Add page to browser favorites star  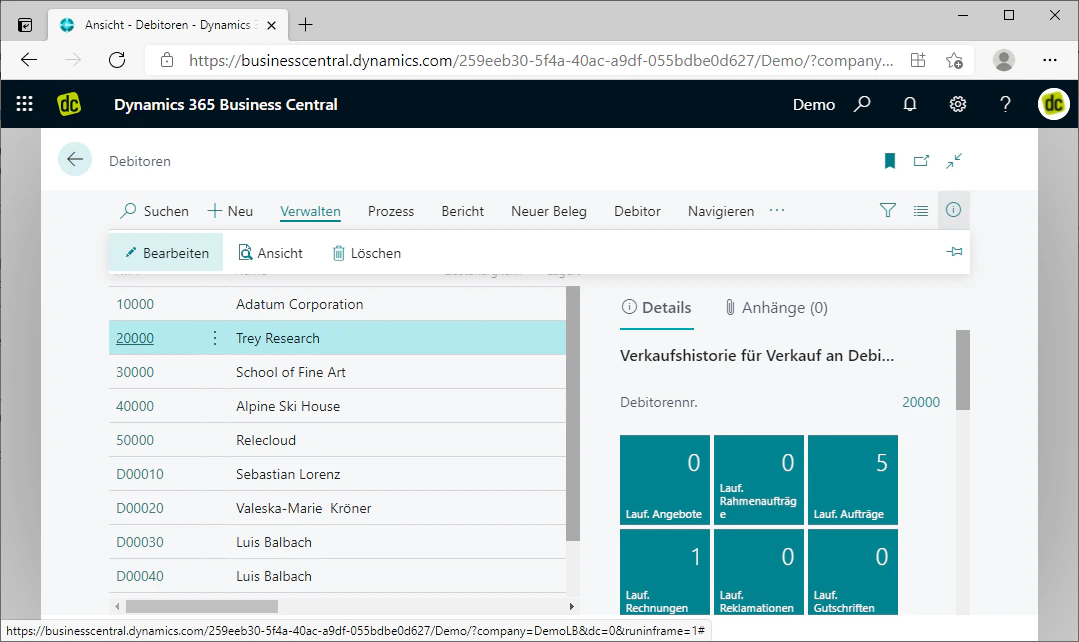tap(954, 61)
